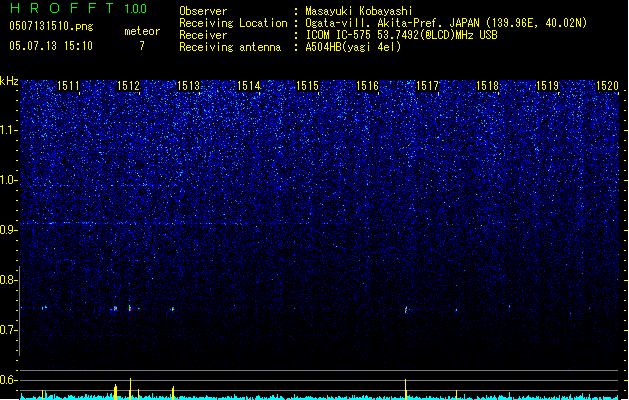The image size is (629, 400).
Task: Click the kHz axis unit label
Action: point(9,81)
